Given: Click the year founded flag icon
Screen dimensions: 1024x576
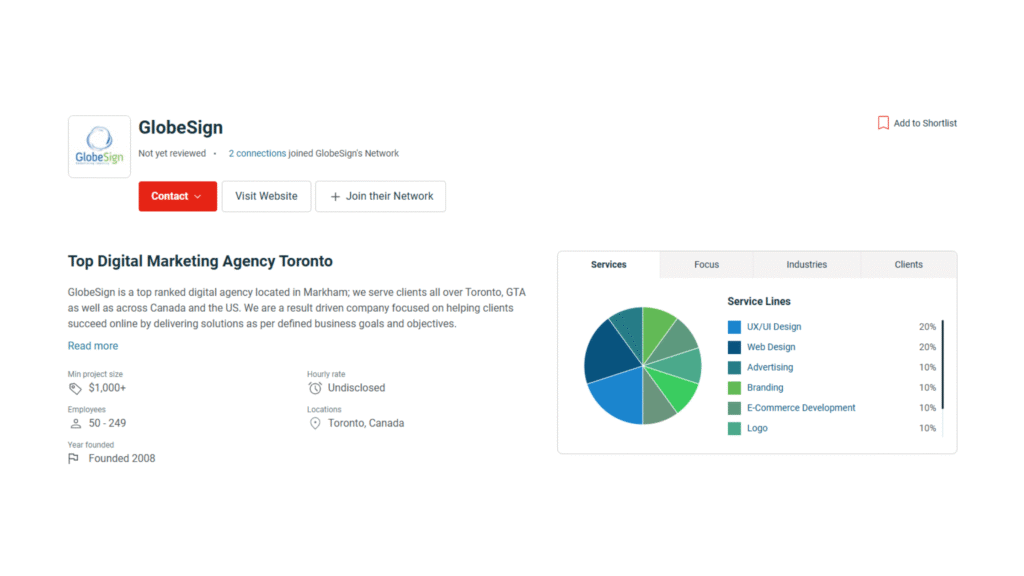Looking at the screenshot, I should click(74, 459).
